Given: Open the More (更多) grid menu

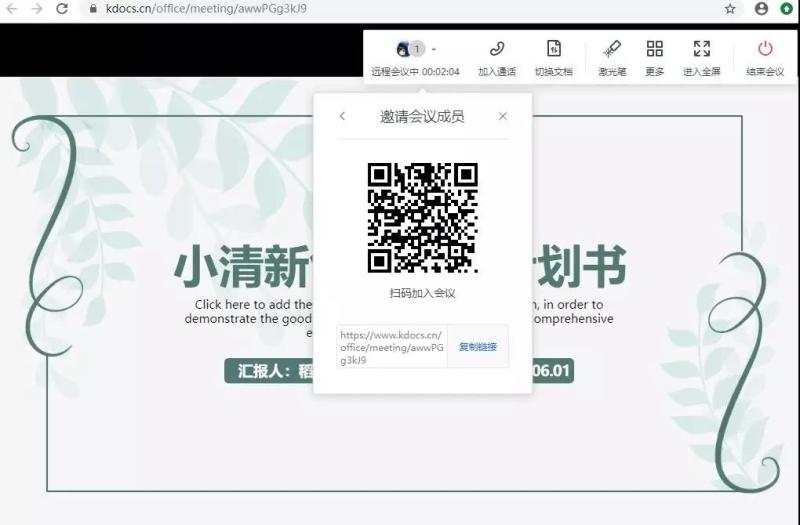Looking at the screenshot, I should coord(654,49).
